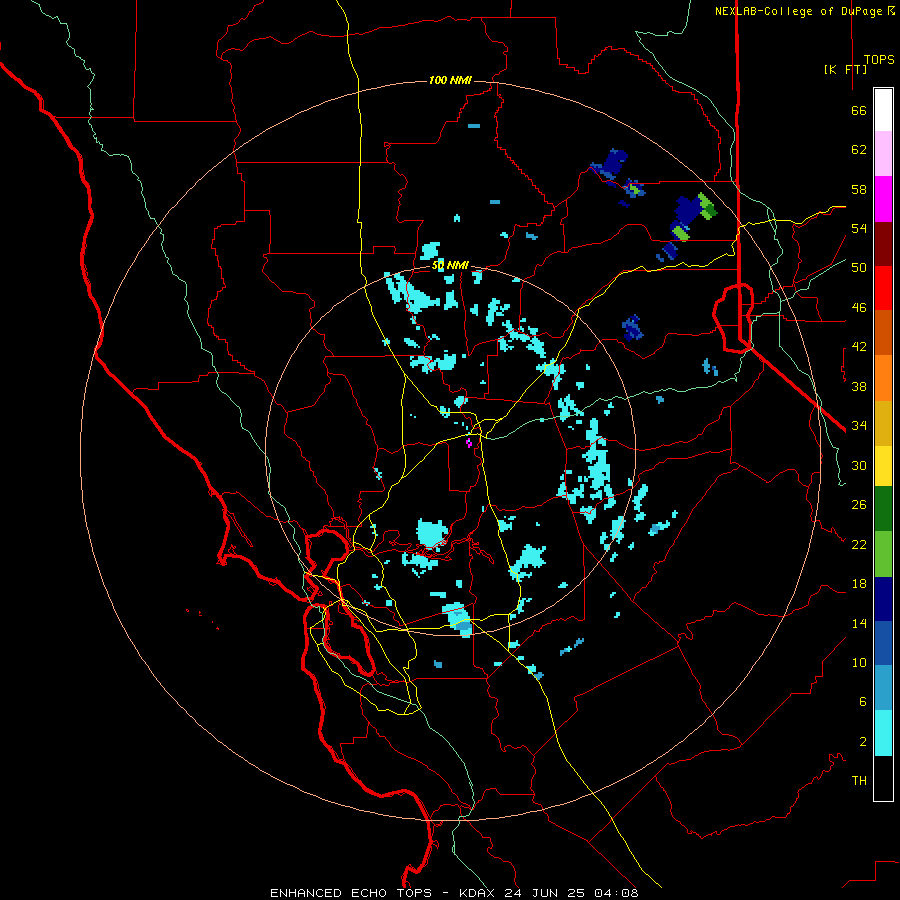Click the gold swatch in the legend
The width and height of the screenshot is (900, 900).
[883, 423]
